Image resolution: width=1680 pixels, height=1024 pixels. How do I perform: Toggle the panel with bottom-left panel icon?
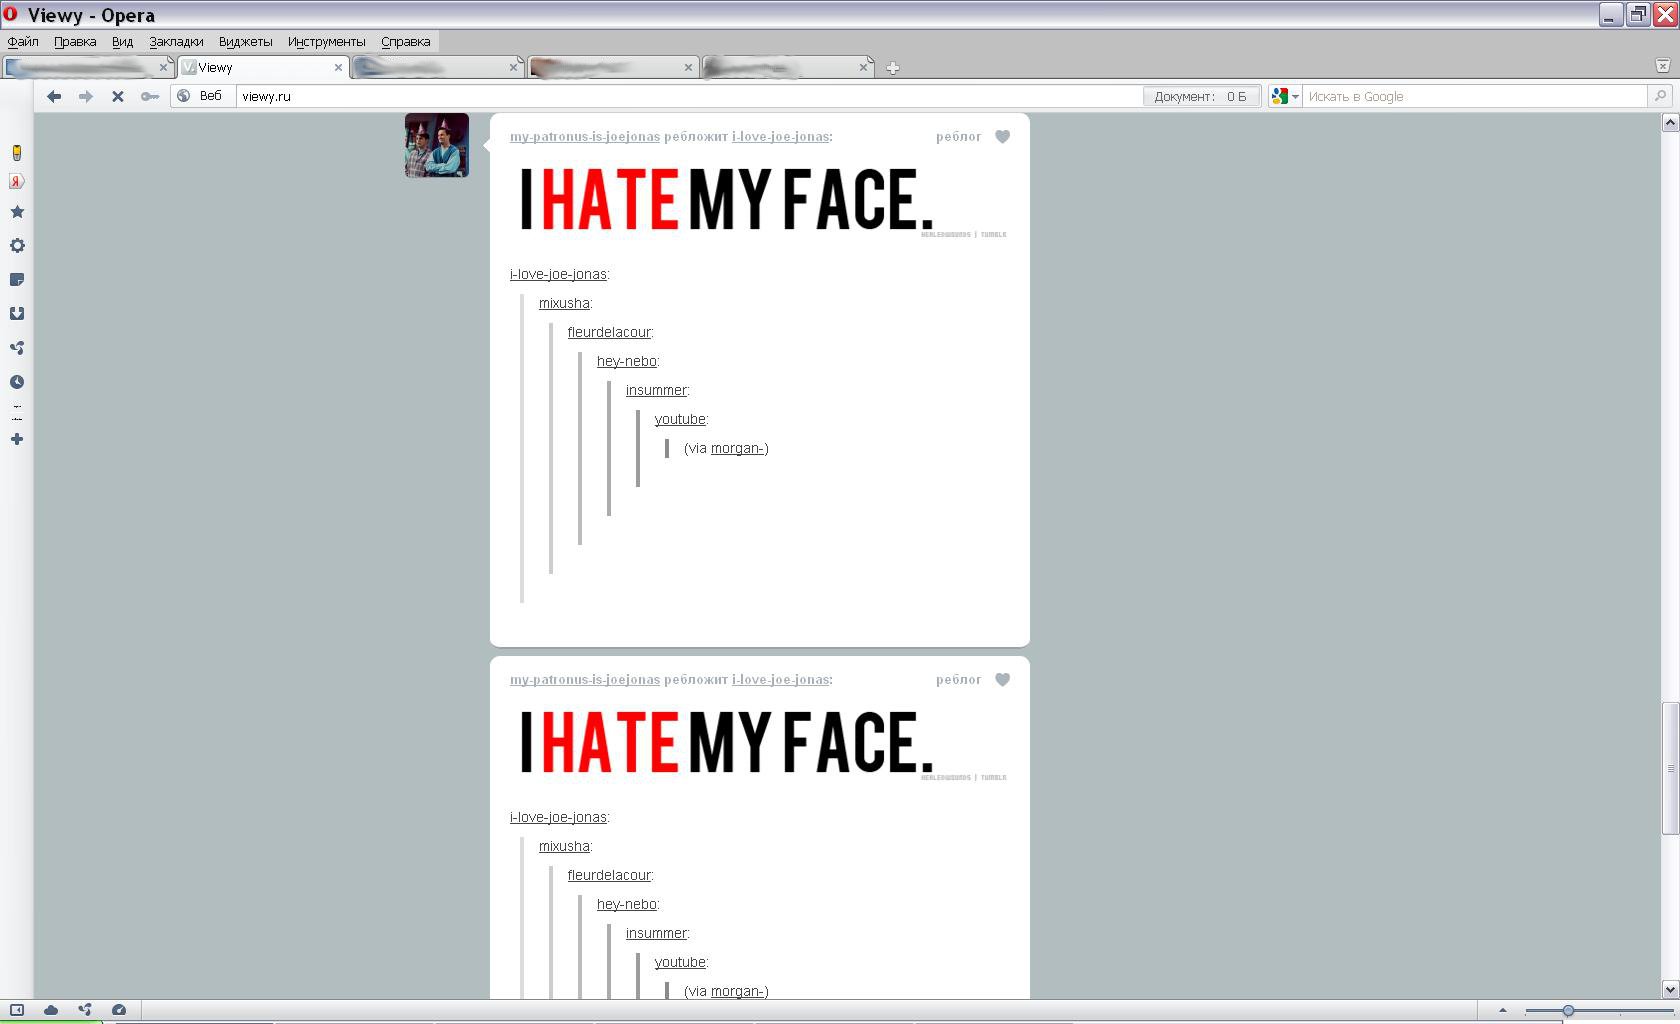17,1010
